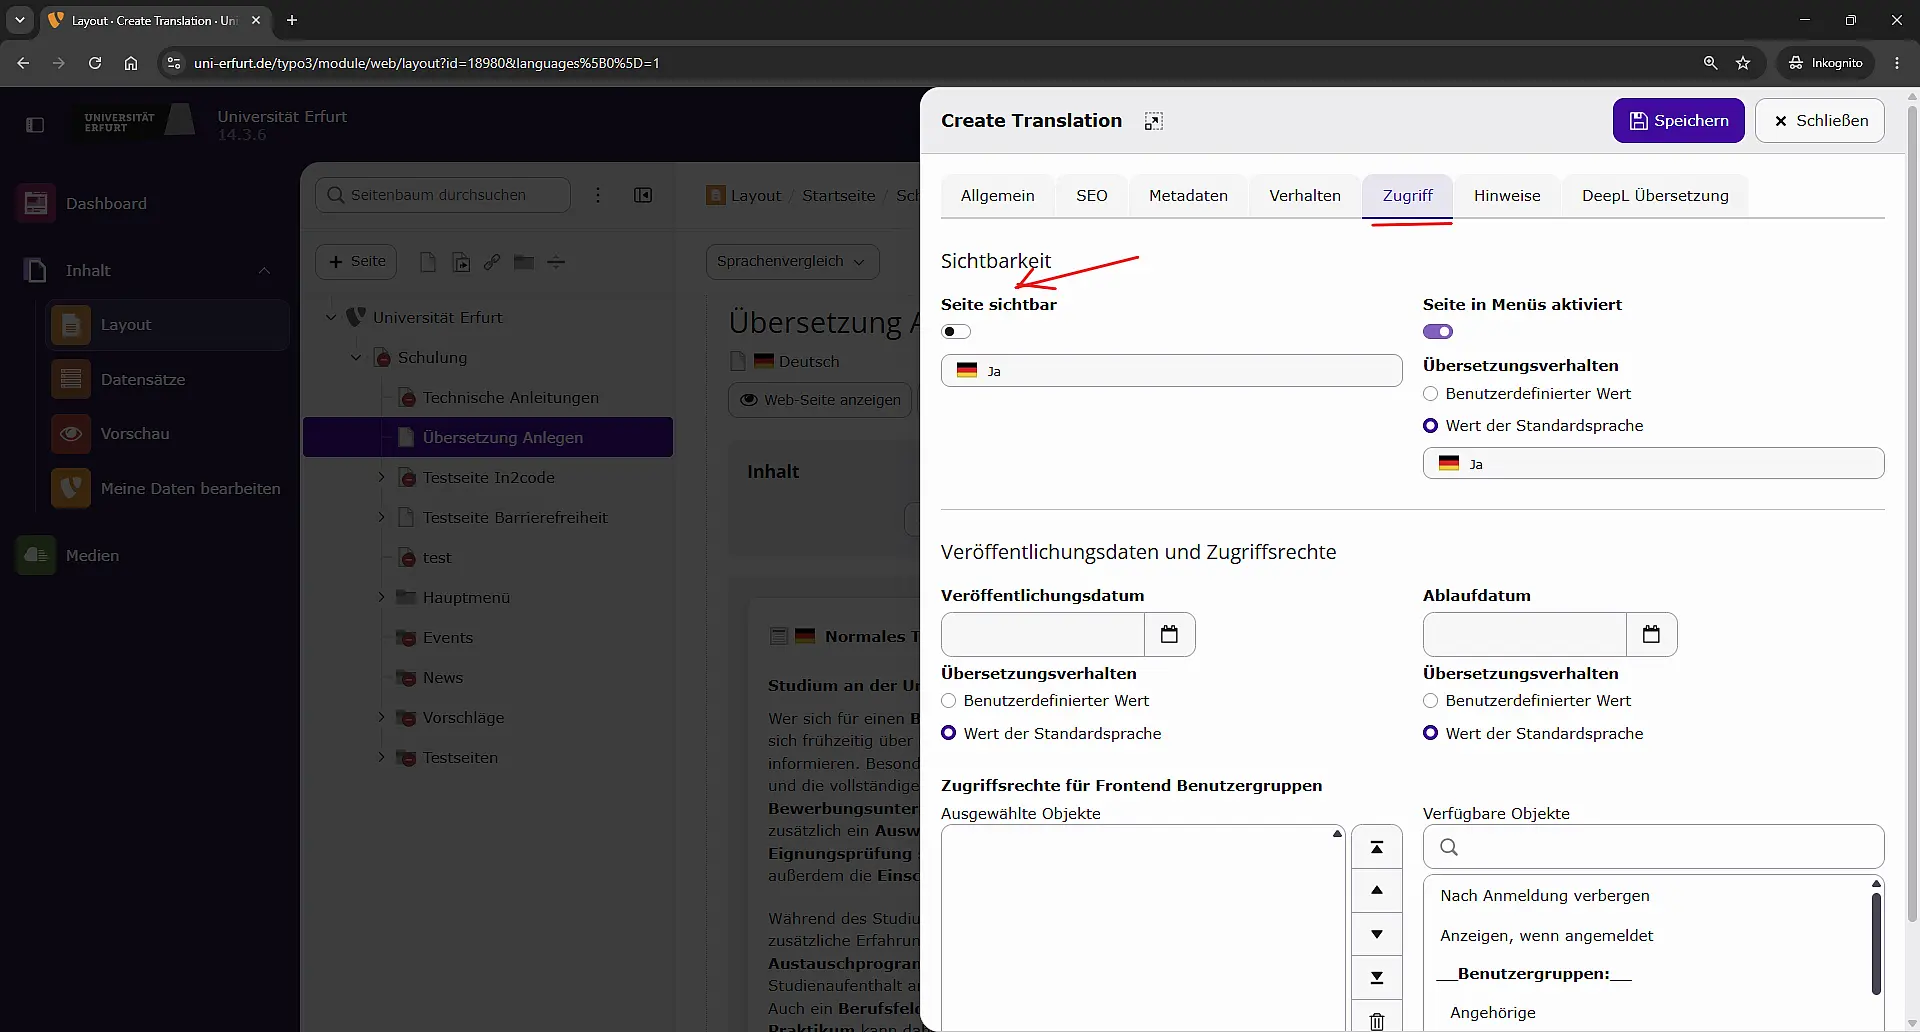Viewport: 1920px width, 1032px height.
Task: Choose 'Anzeigen, wenn angemeldet' option
Action: pyautogui.click(x=1546, y=936)
